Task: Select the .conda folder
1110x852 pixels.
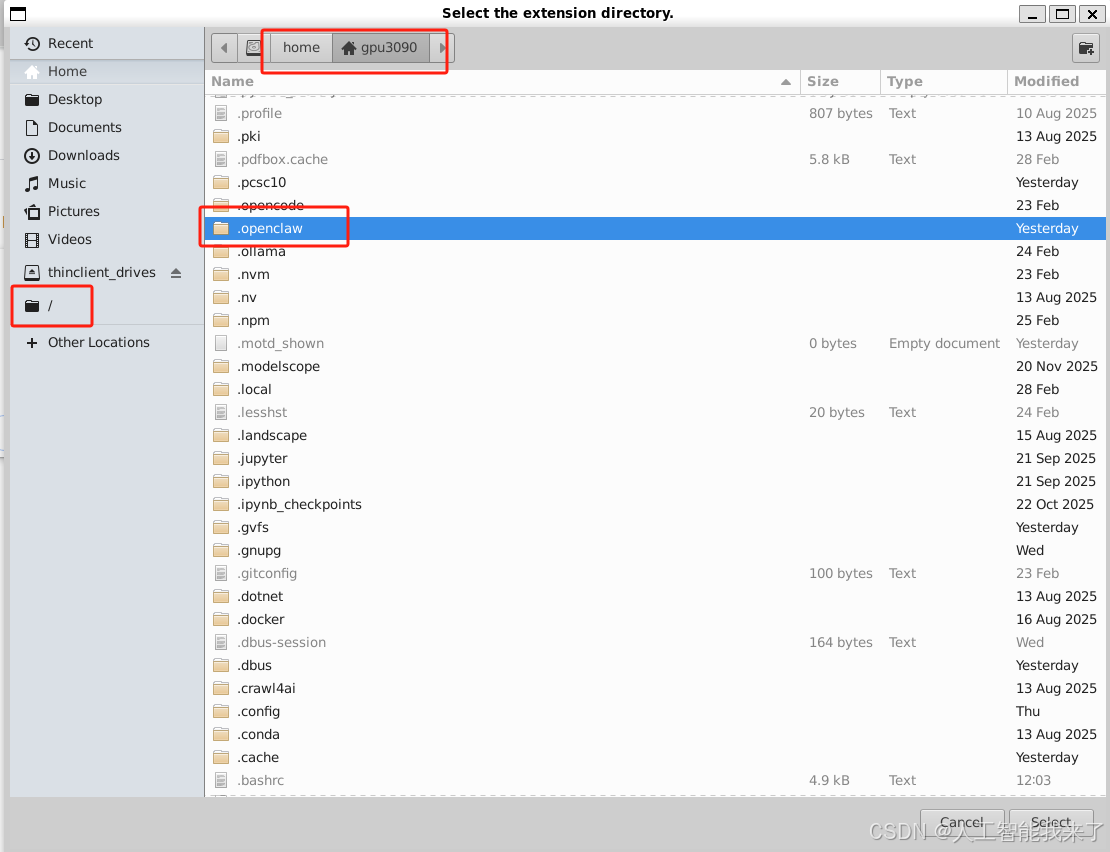Action: tap(656, 735)
